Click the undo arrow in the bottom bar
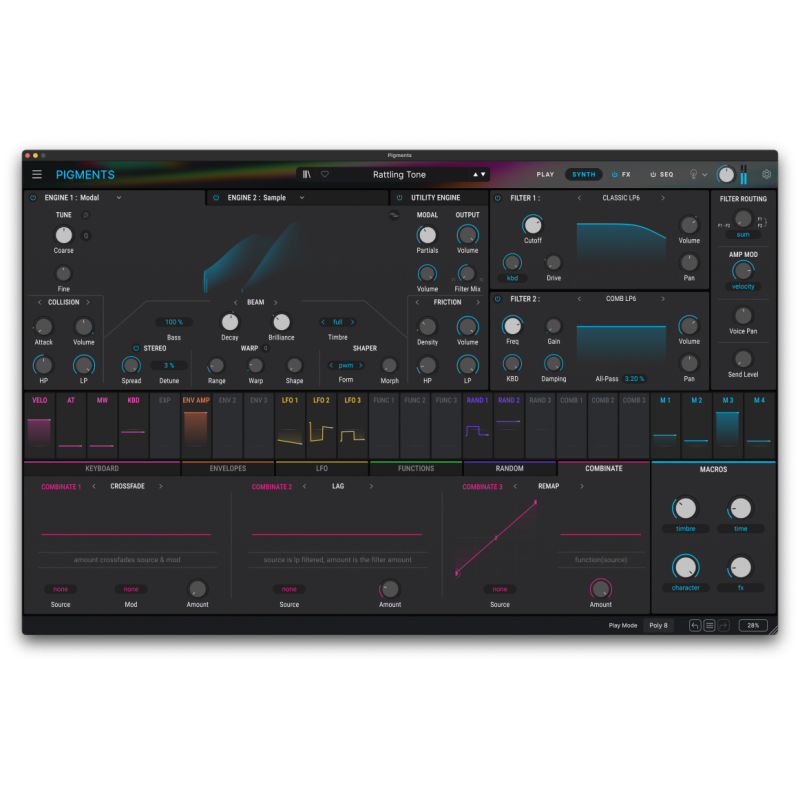The width and height of the screenshot is (800, 800). (695, 625)
